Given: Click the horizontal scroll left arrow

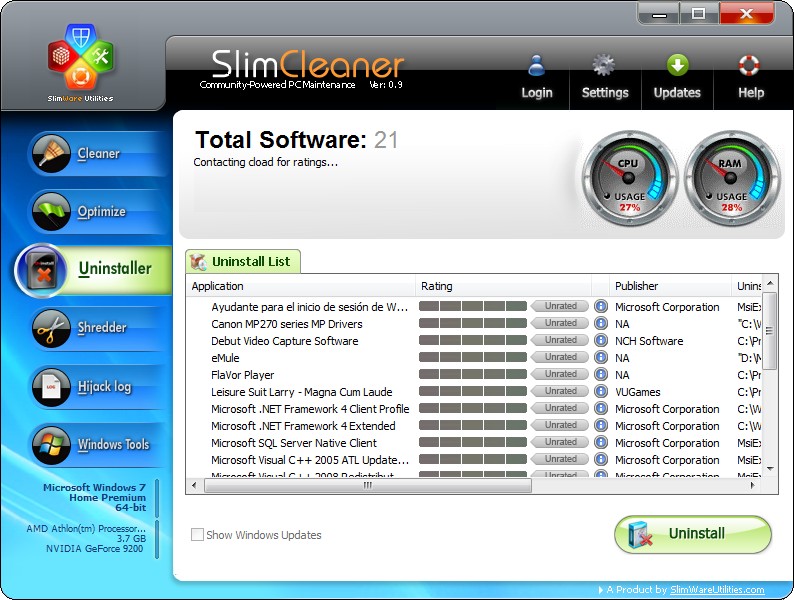Looking at the screenshot, I should pyautogui.click(x=194, y=485).
